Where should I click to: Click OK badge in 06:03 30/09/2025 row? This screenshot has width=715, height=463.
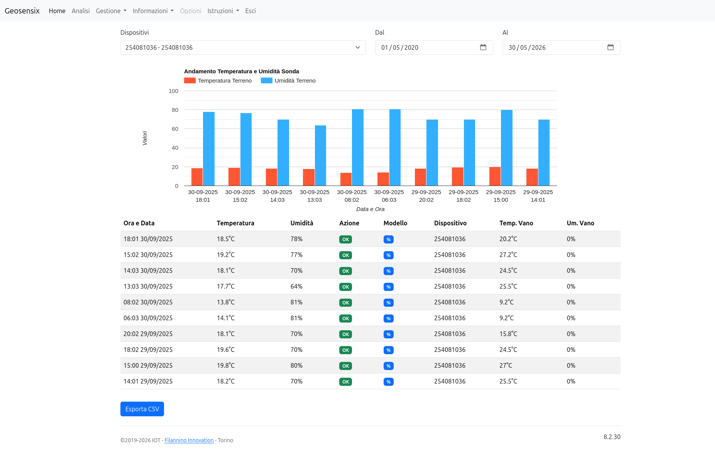[x=345, y=318]
